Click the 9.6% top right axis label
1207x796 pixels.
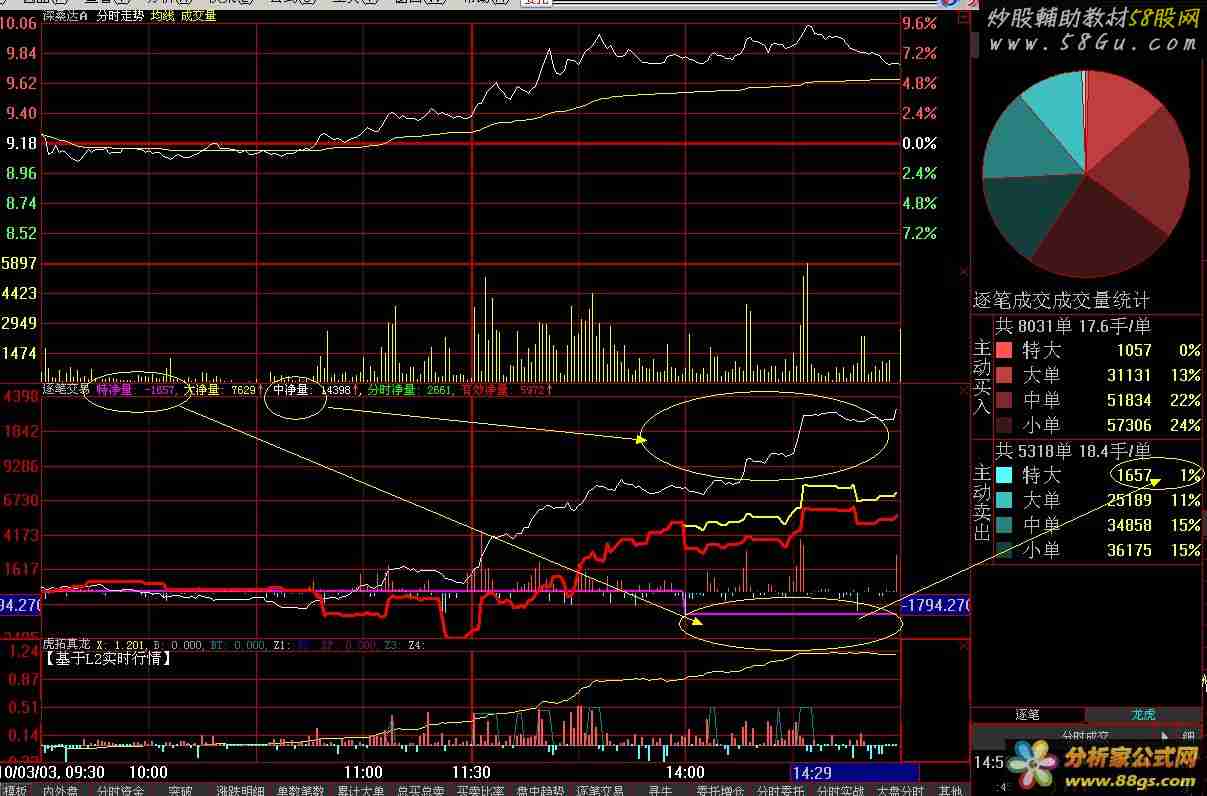(x=919, y=23)
